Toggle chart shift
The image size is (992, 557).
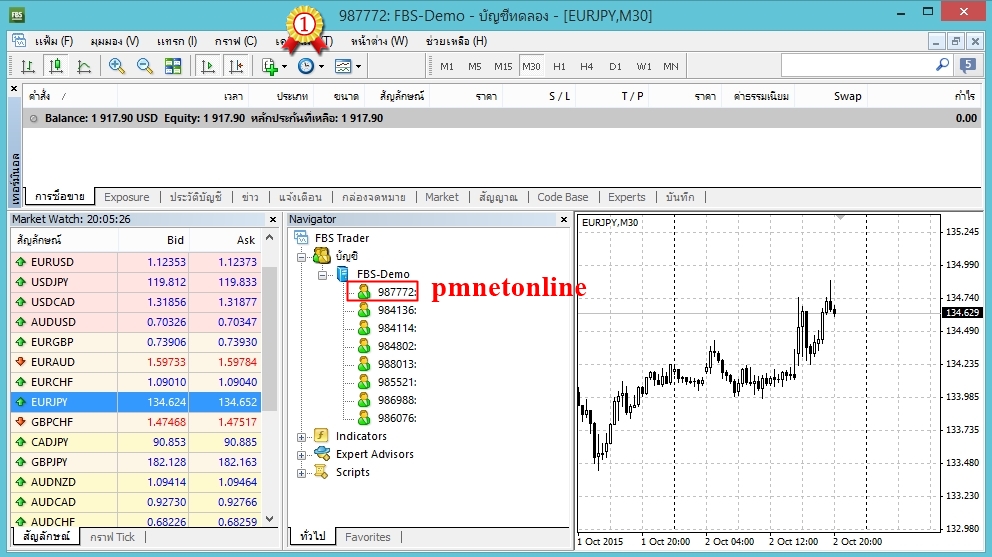[x=236, y=66]
